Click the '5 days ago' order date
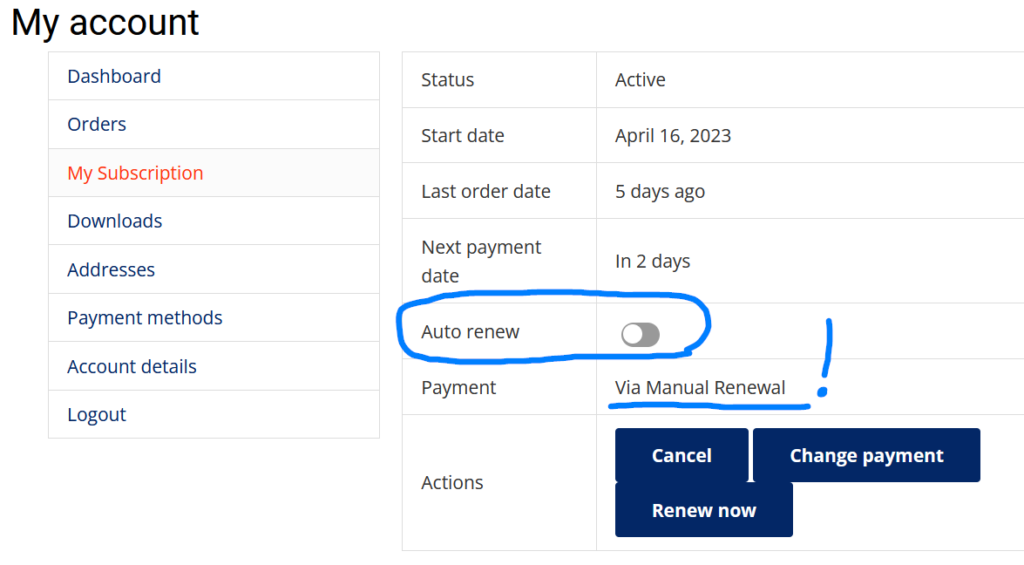Image resolution: width=1024 pixels, height=565 pixels. click(x=660, y=192)
